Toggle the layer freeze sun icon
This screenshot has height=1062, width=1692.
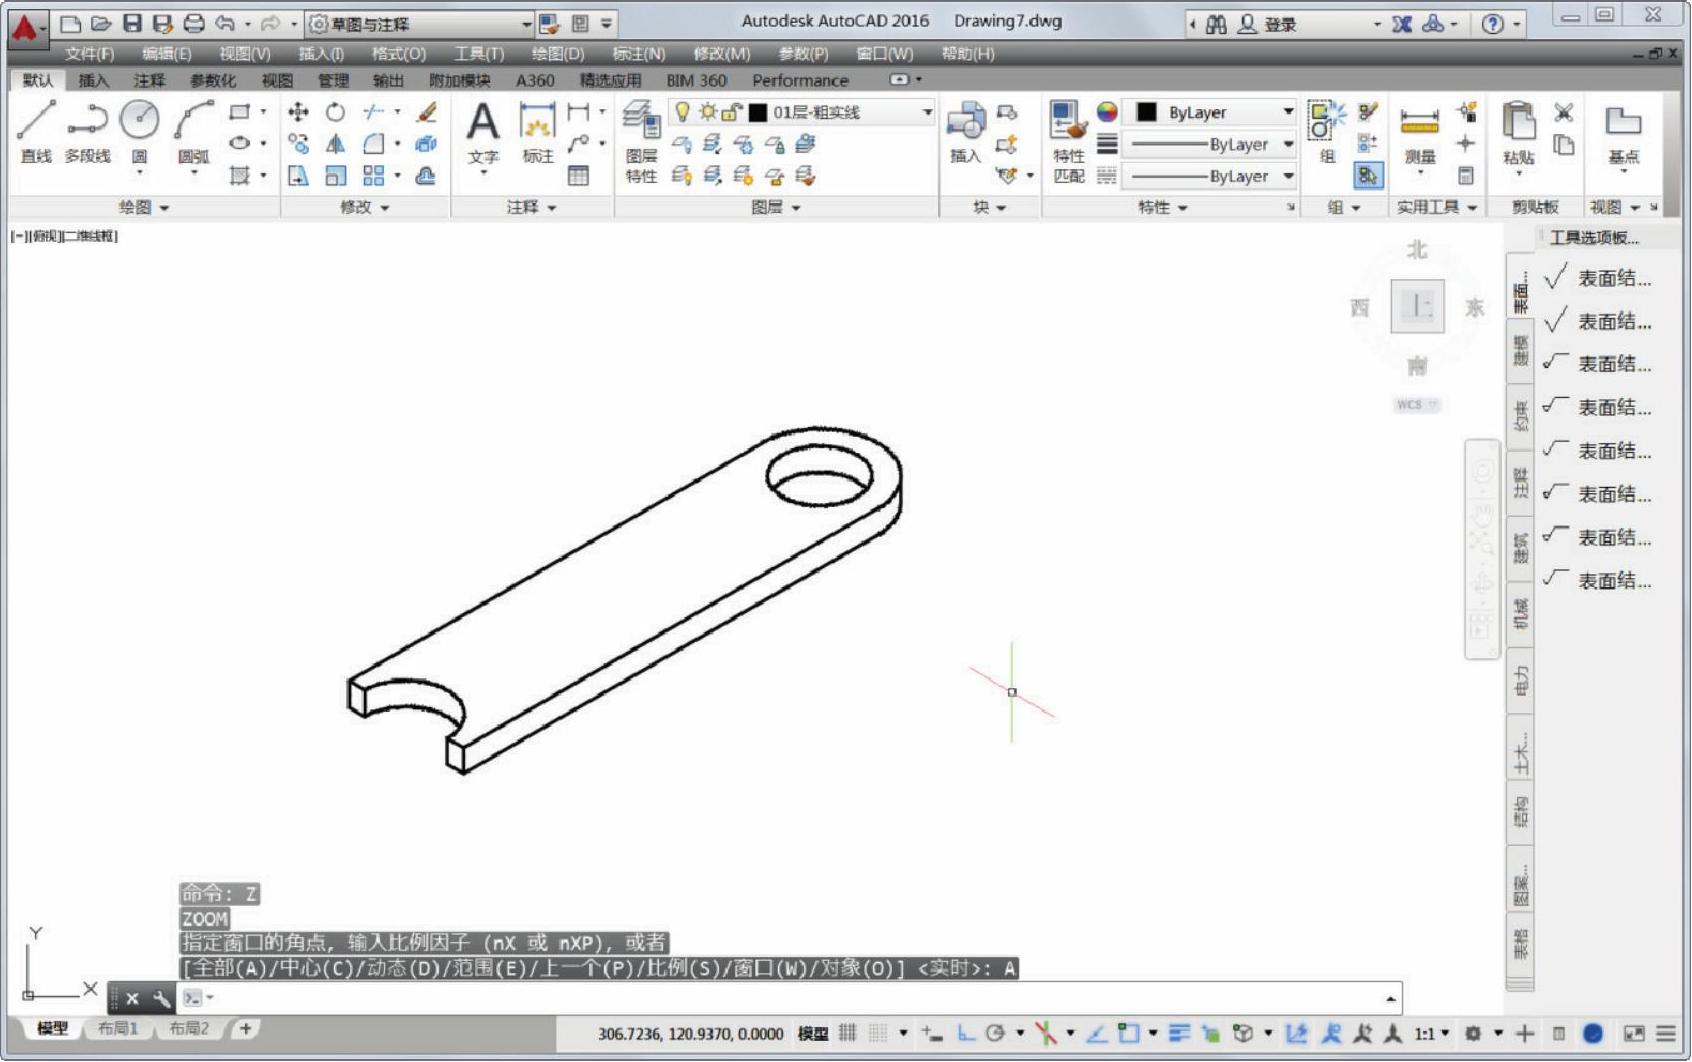pyautogui.click(x=707, y=112)
